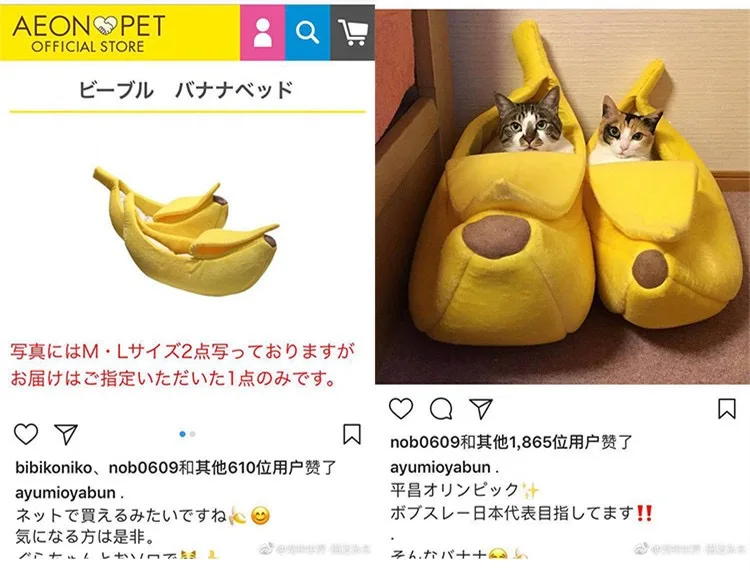
Task: Open nob0609 profile in right post likes
Action: (x=425, y=442)
